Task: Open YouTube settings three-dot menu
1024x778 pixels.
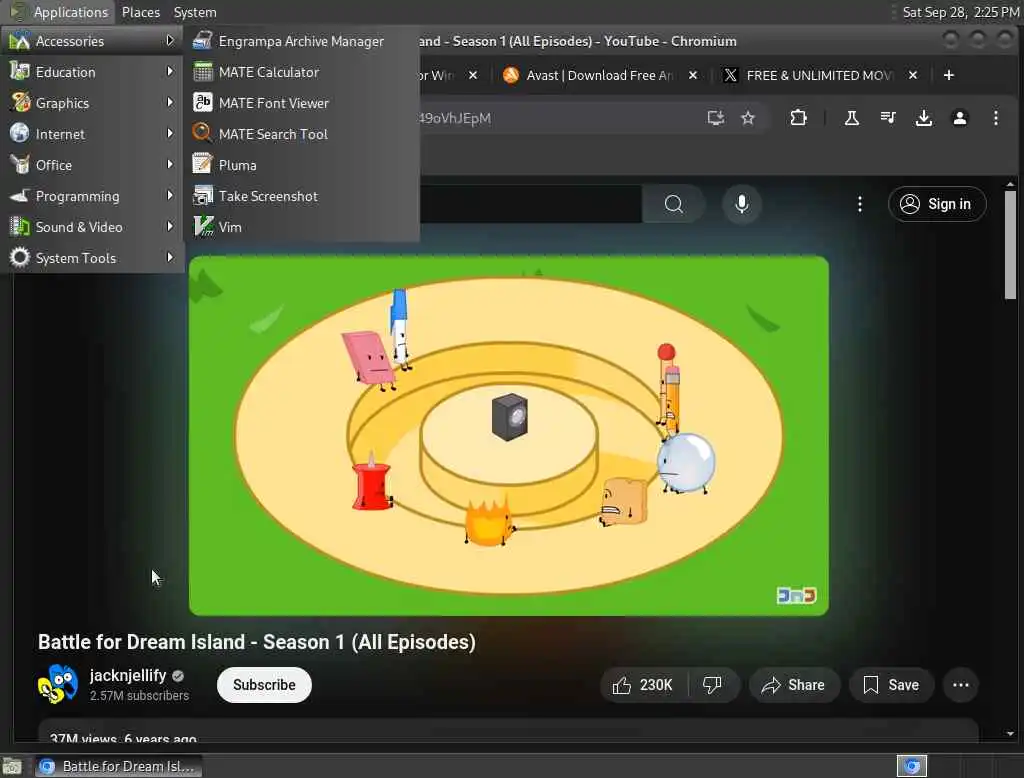Action: point(859,204)
